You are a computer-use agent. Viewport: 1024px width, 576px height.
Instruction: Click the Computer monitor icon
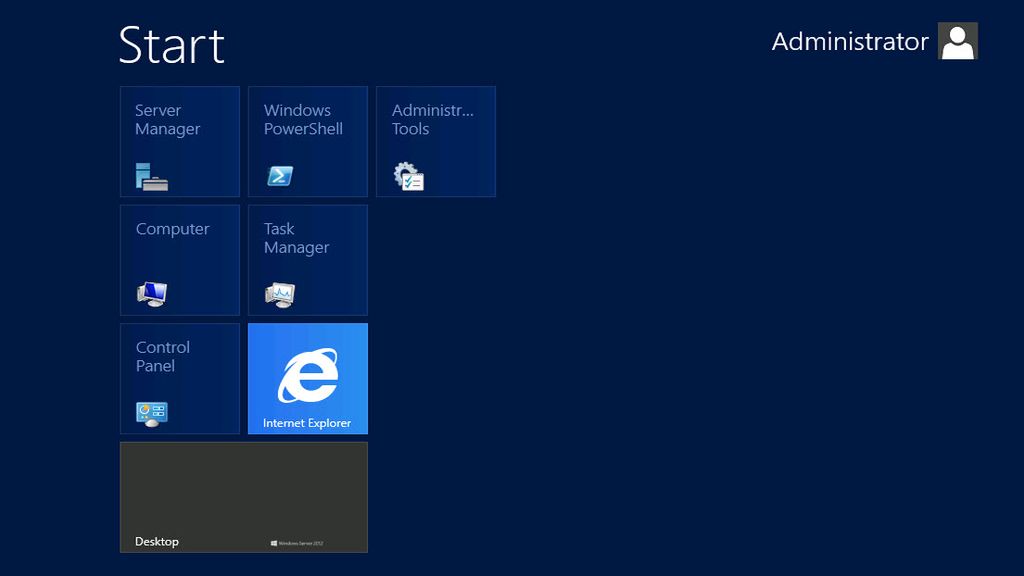coord(153,294)
